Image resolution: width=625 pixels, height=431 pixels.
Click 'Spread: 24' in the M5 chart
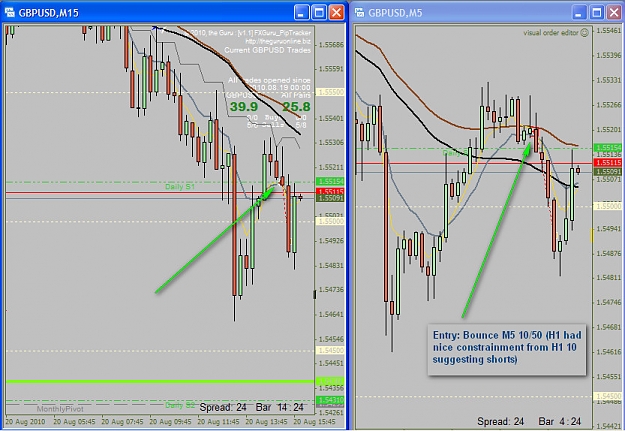[x=500, y=421]
